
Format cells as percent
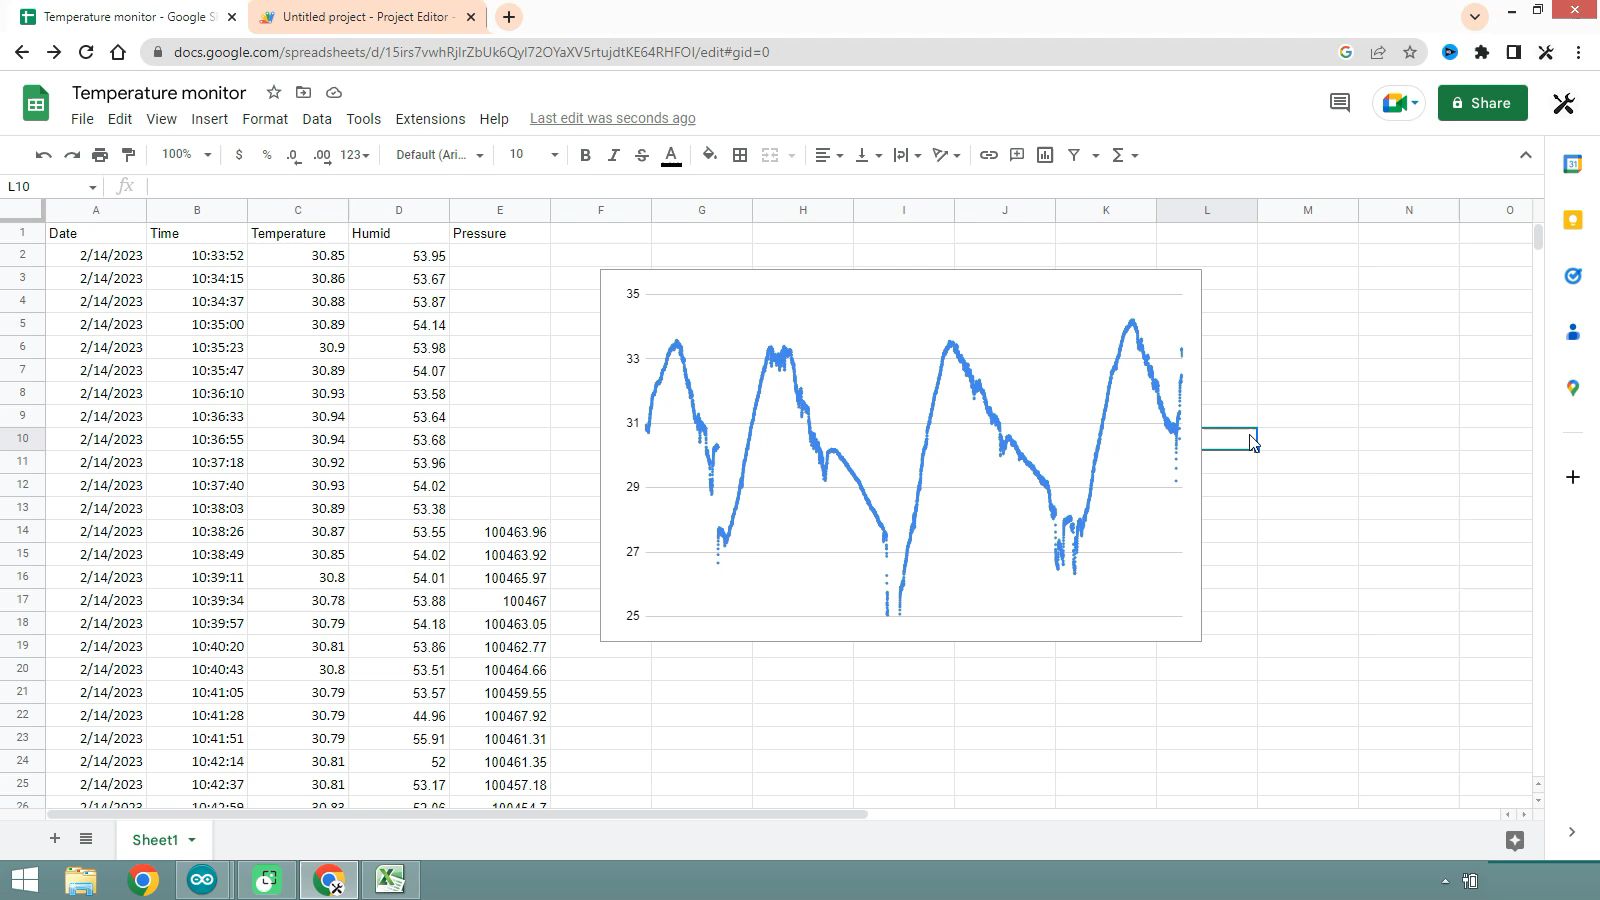(x=266, y=155)
